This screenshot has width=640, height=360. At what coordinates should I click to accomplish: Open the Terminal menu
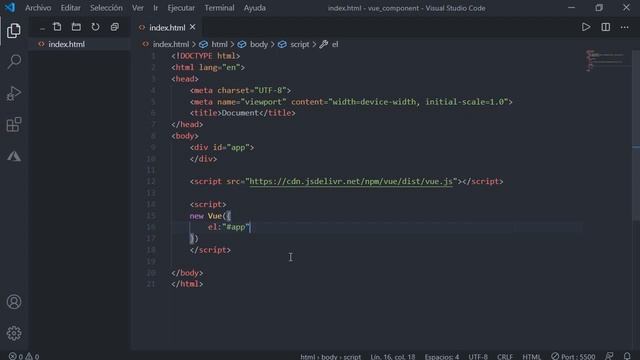tap(219, 8)
